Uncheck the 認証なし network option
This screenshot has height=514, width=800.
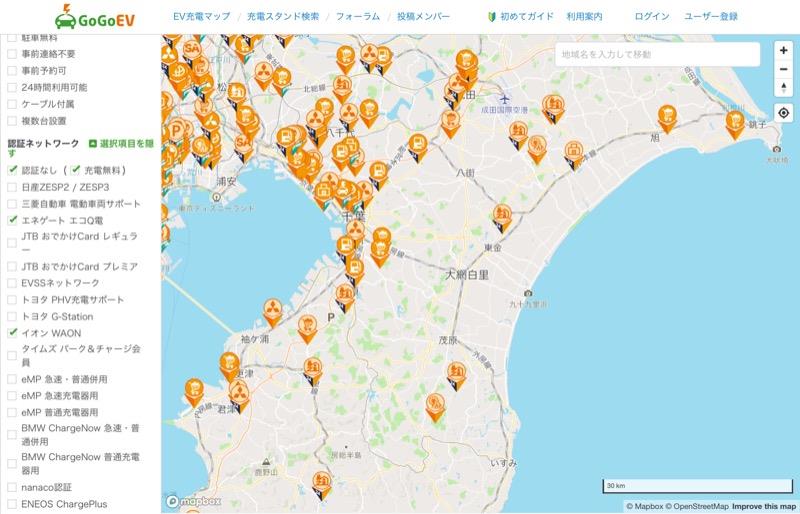(x=12, y=170)
